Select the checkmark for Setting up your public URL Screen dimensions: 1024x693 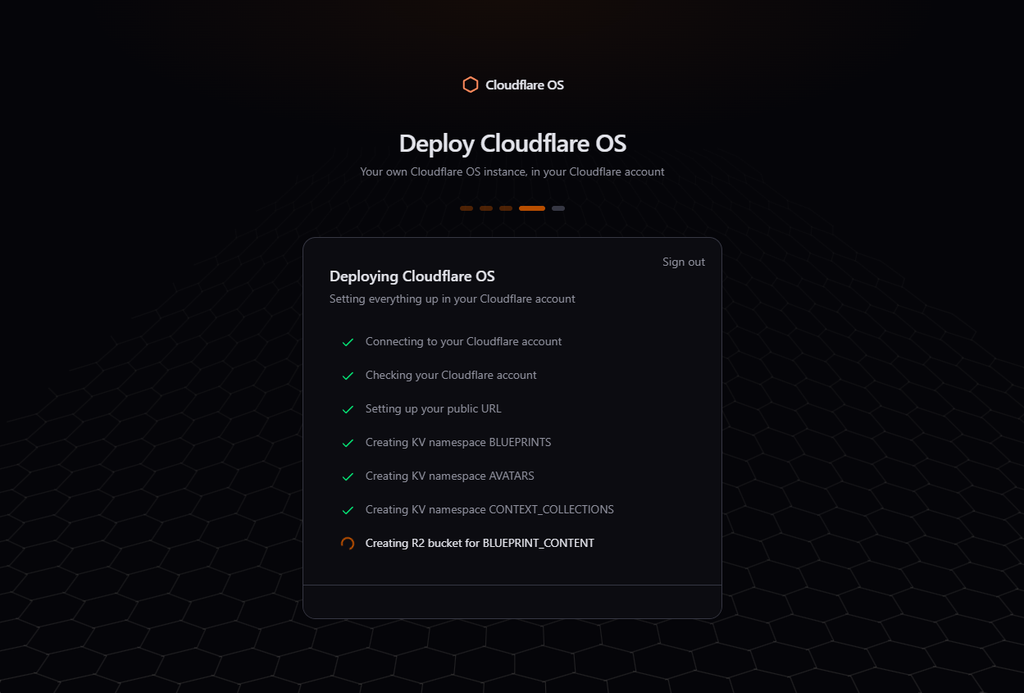click(x=348, y=410)
